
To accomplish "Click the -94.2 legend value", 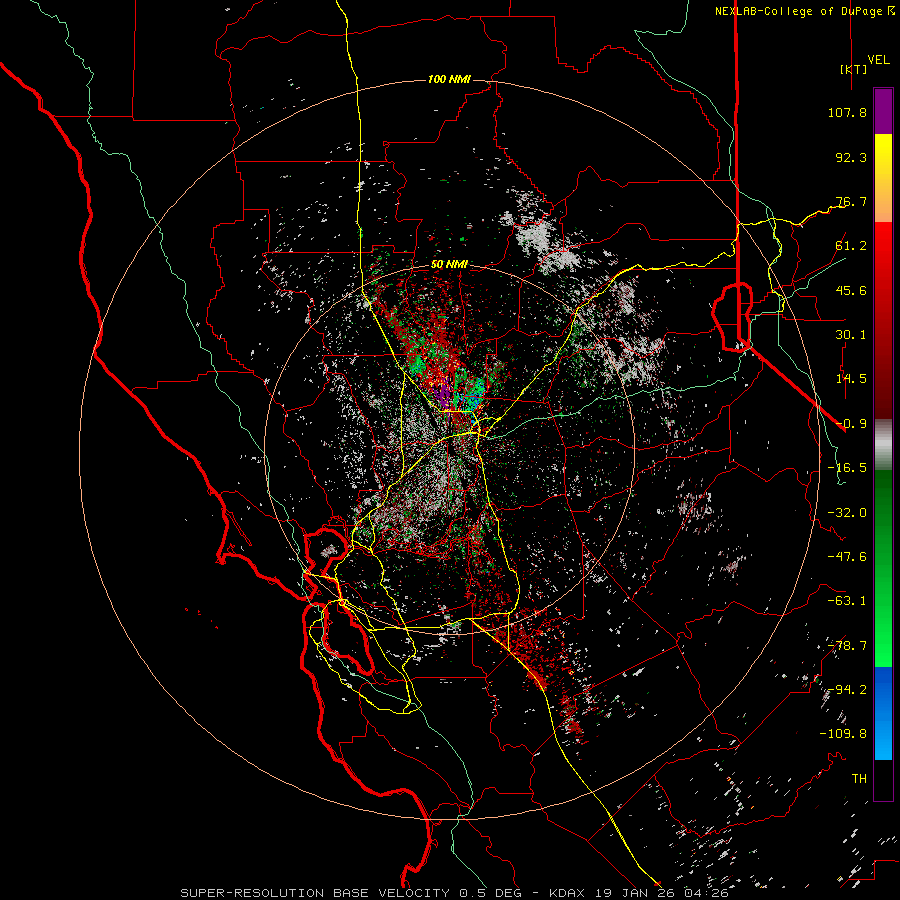I will tap(847, 690).
